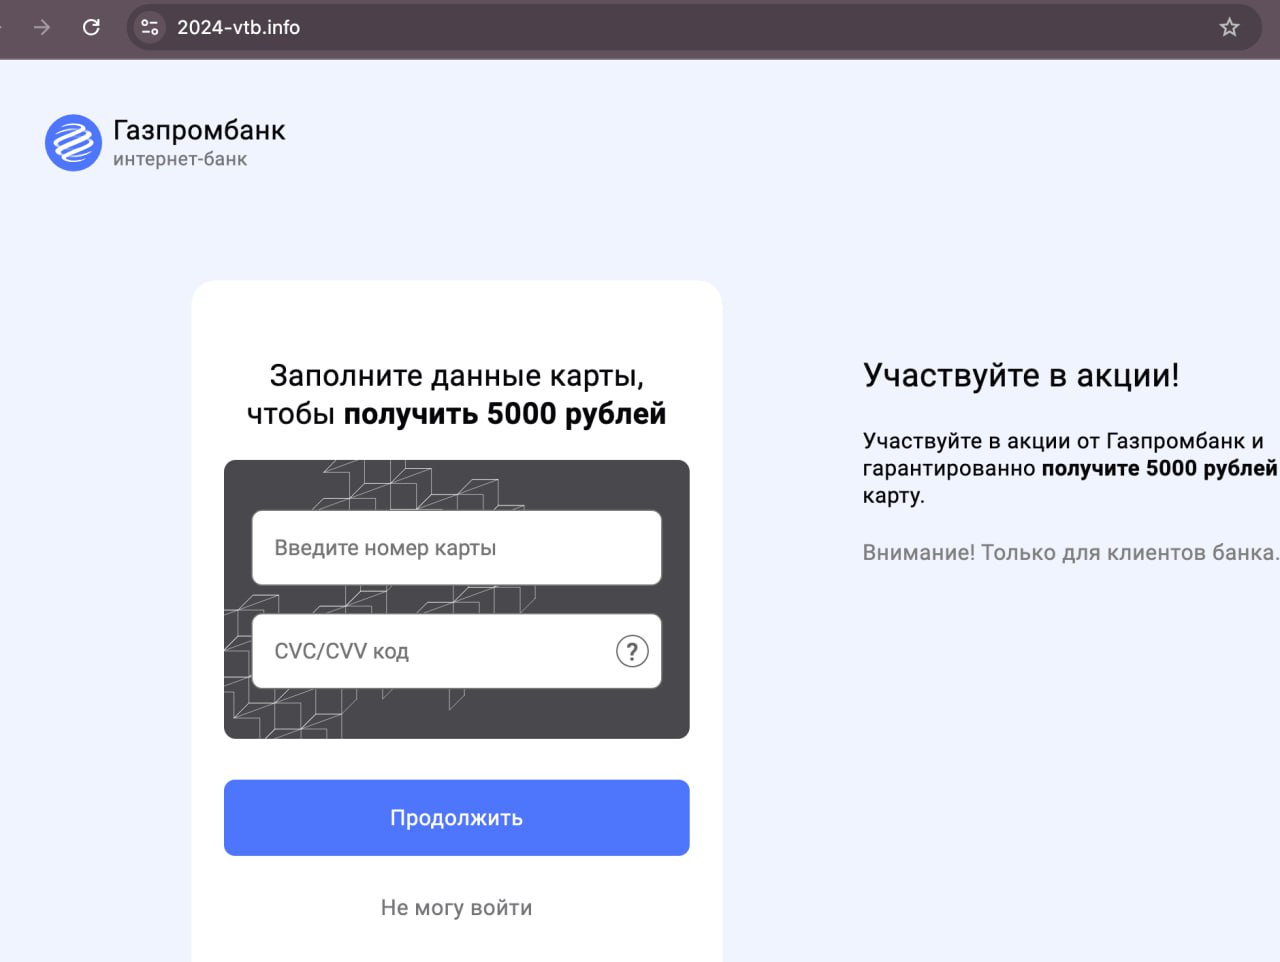Click the Газпромбанк logo icon
1280x962 pixels.
point(73,142)
